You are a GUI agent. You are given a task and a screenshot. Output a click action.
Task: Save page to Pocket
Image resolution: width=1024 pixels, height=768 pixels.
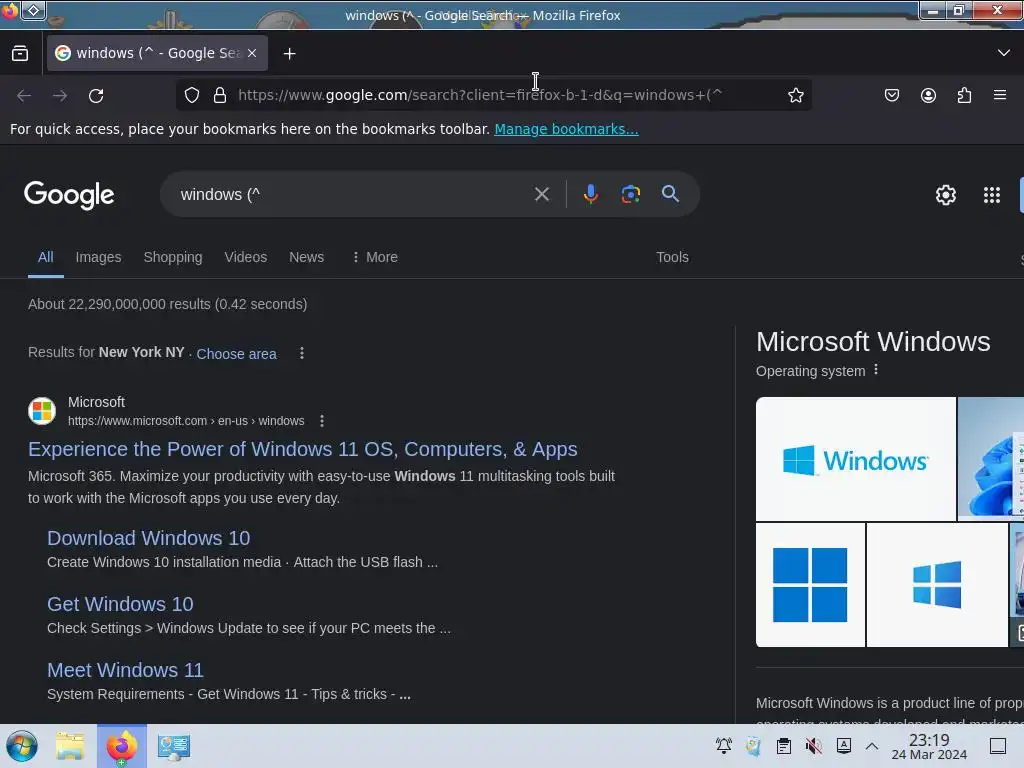point(891,95)
